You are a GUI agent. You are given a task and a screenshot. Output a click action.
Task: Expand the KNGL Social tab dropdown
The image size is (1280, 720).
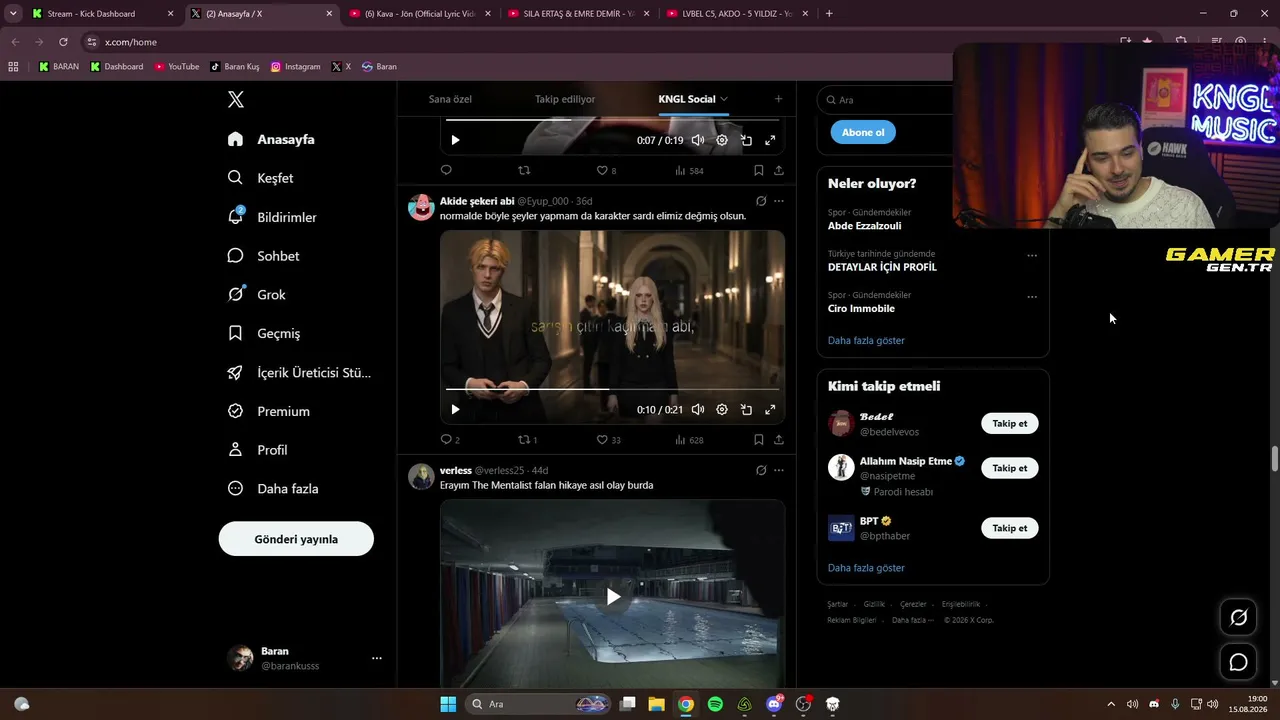tap(724, 99)
